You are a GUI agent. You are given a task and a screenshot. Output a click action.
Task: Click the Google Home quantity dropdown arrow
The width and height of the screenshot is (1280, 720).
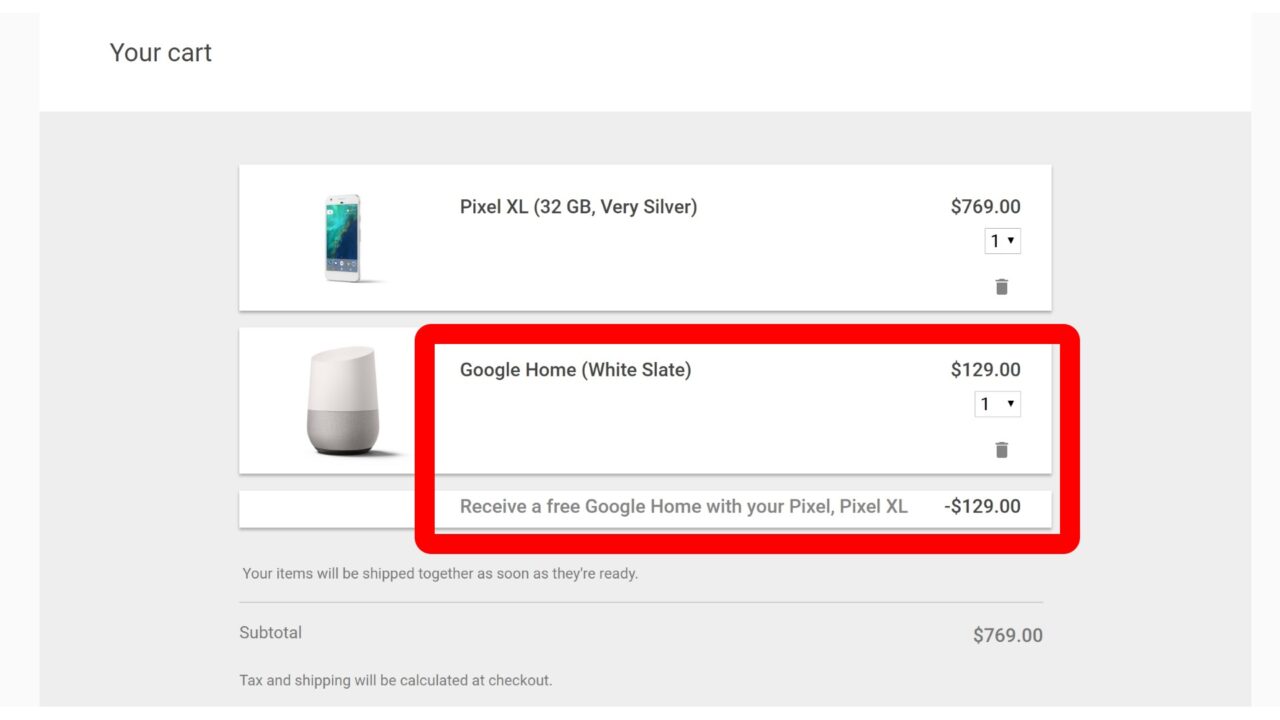(x=1011, y=404)
